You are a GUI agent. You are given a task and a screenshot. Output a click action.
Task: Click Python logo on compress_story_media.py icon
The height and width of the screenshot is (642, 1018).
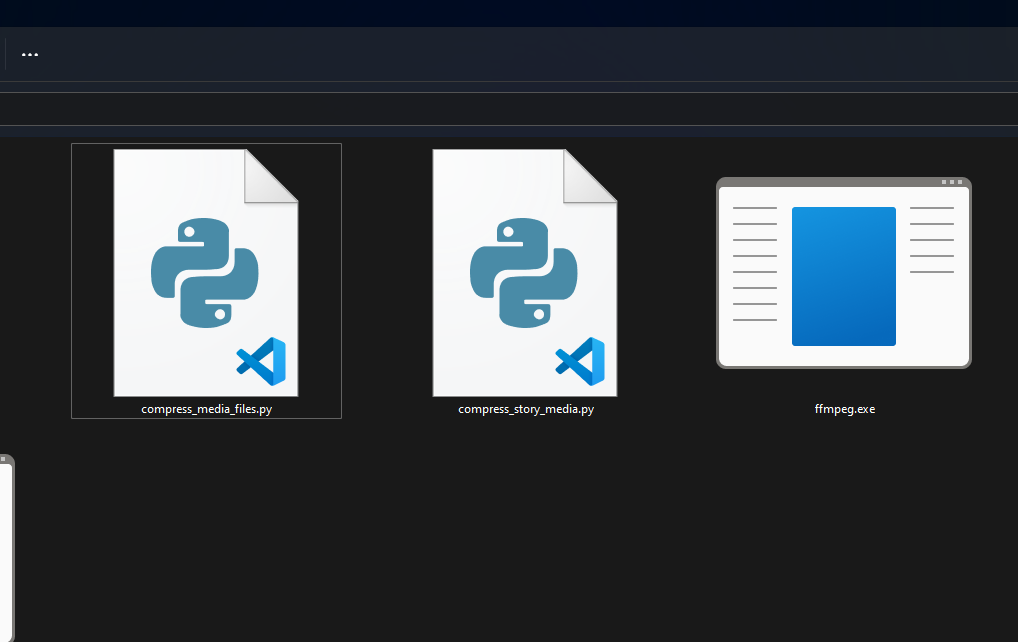[523, 273]
